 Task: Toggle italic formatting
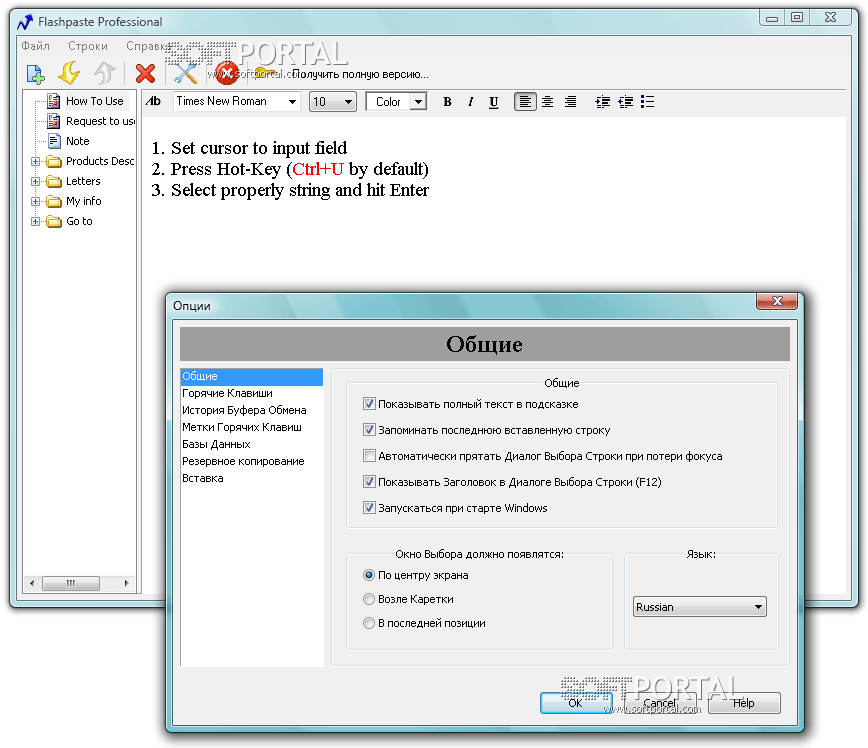[x=471, y=102]
